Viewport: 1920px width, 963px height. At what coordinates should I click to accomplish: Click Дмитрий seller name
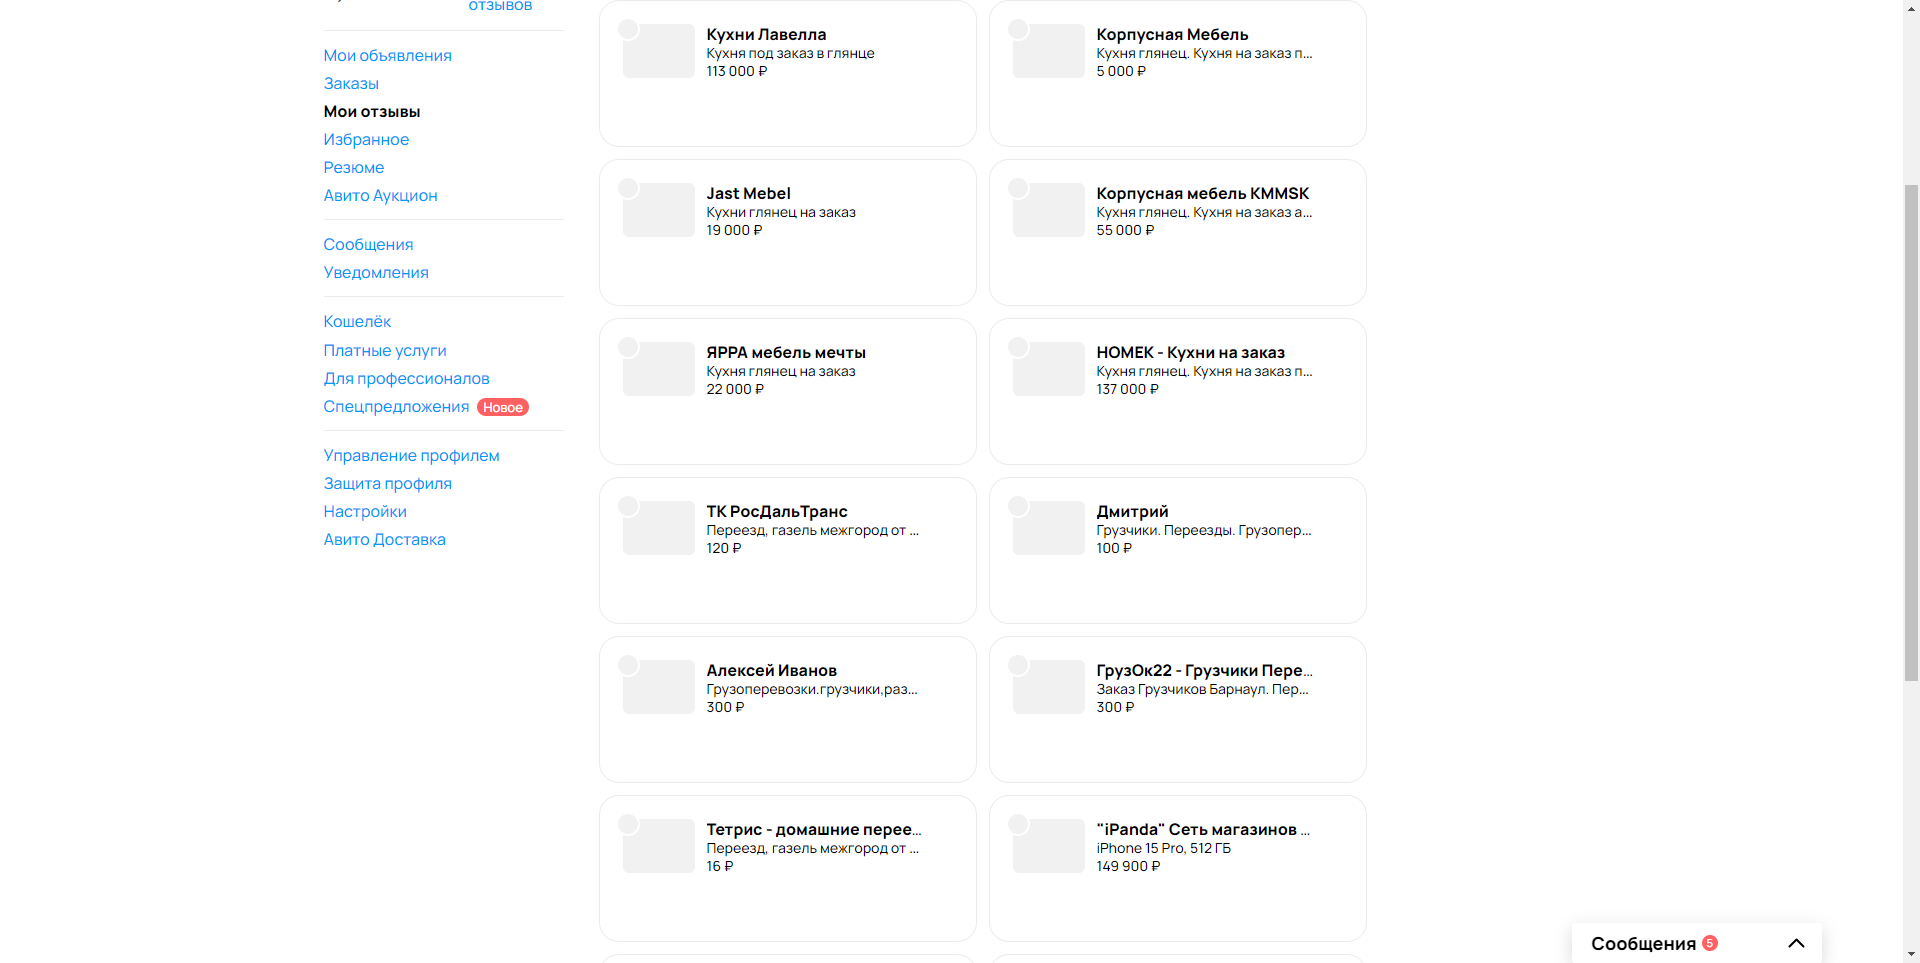(x=1132, y=512)
